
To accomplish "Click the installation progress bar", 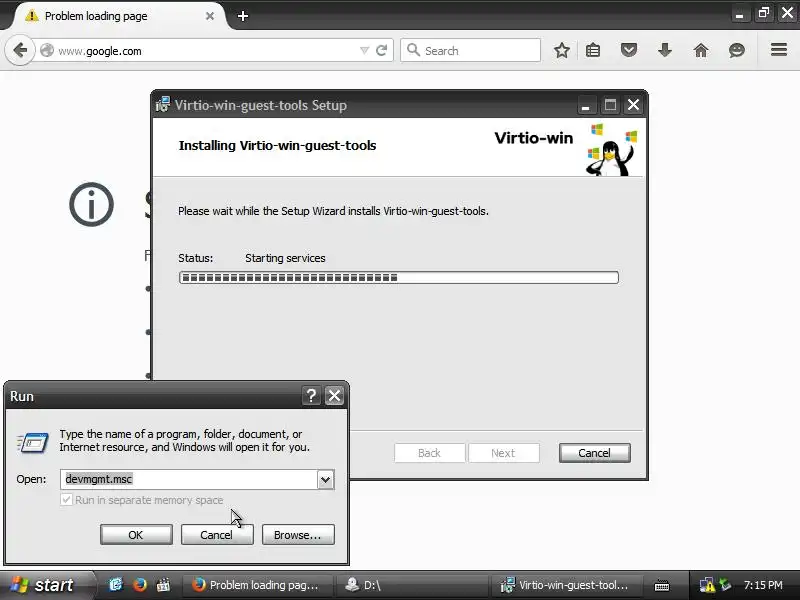I will (x=398, y=278).
